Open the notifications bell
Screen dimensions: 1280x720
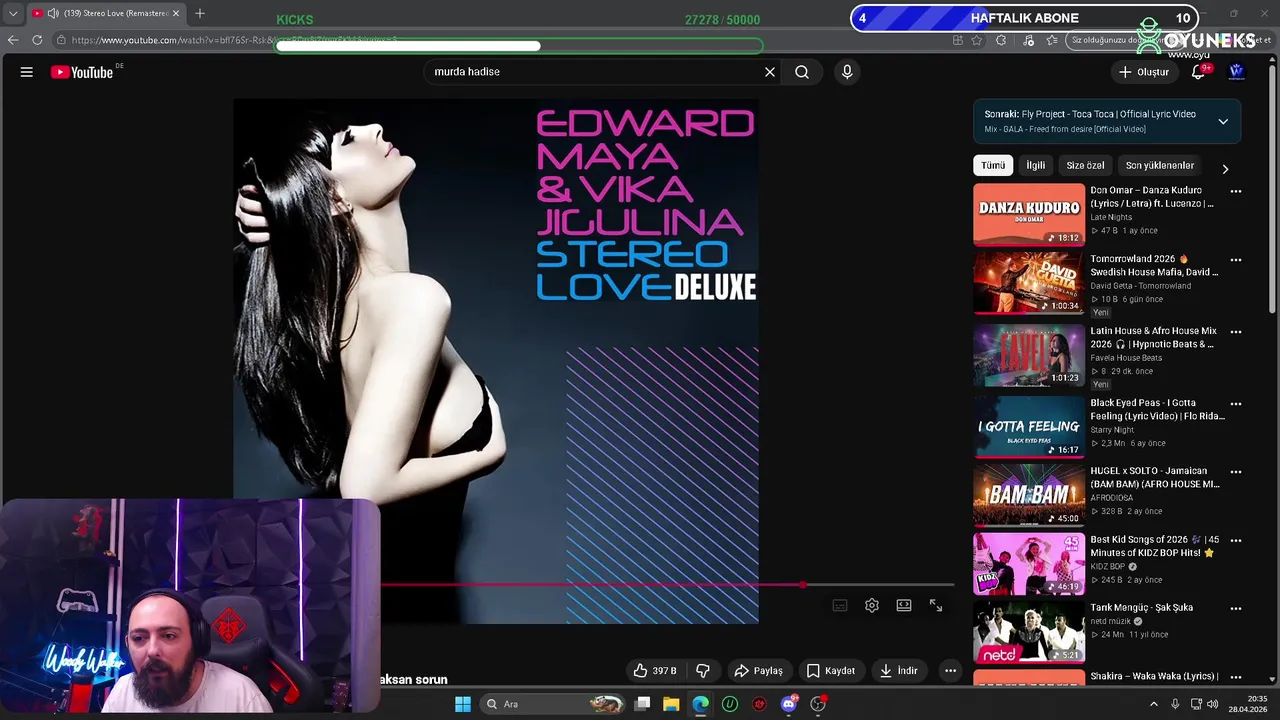[x=1199, y=72]
